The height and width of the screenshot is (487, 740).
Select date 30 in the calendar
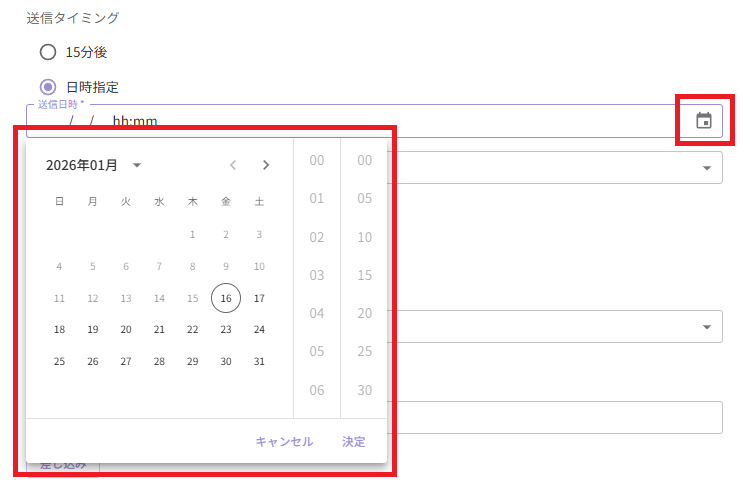pyautogui.click(x=226, y=361)
